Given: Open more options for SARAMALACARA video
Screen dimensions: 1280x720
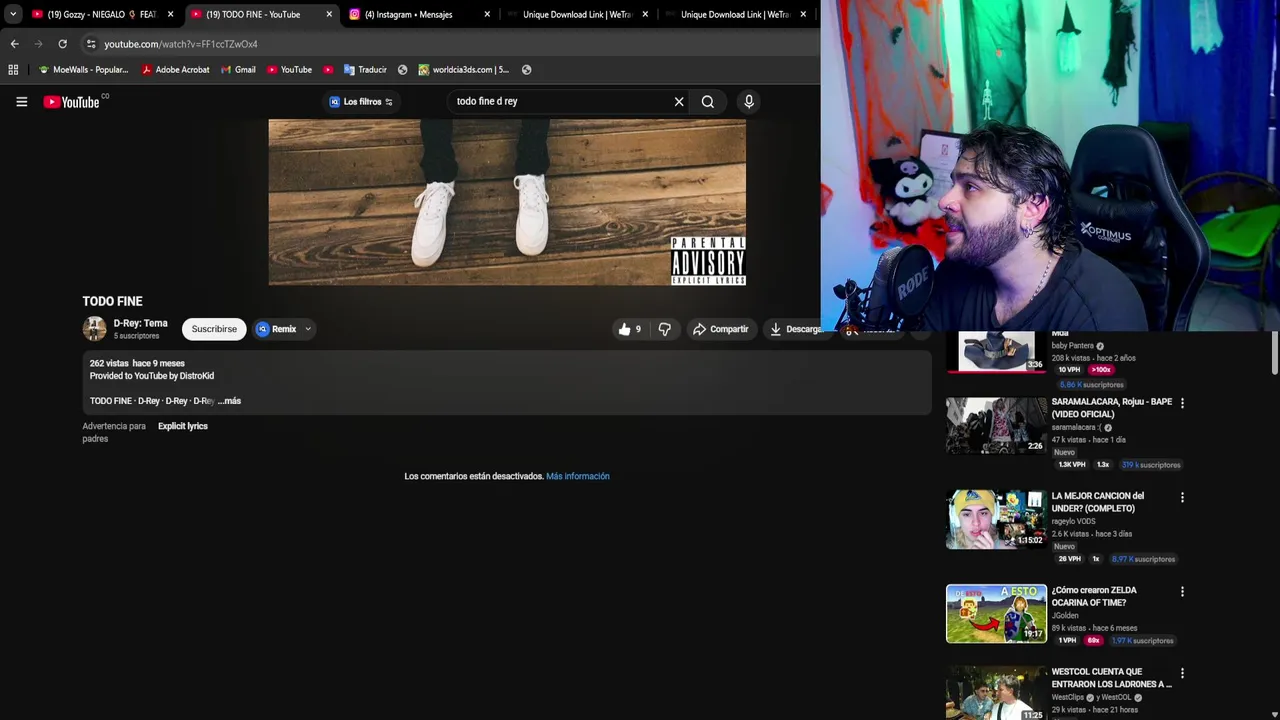Looking at the screenshot, I should [1182, 403].
